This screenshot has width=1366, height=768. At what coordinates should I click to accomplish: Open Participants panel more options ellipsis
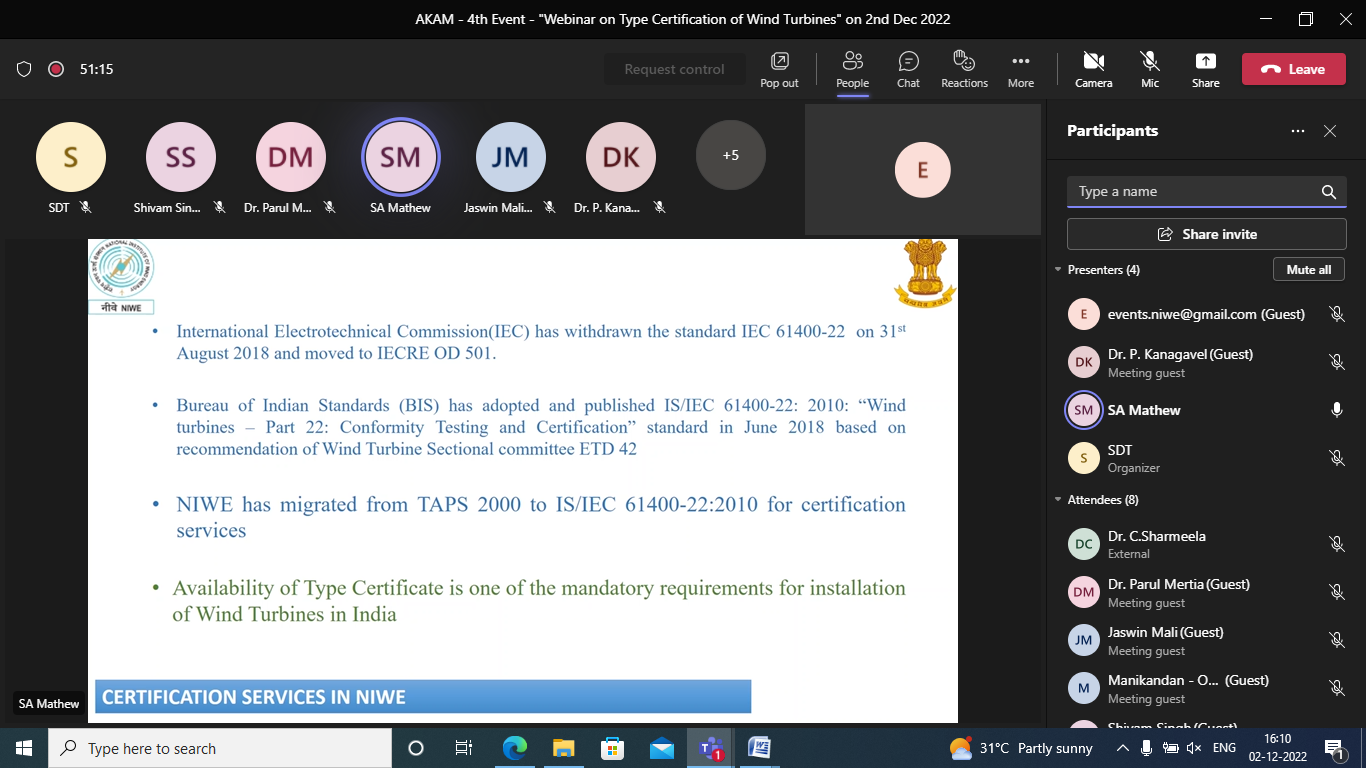(x=1298, y=131)
